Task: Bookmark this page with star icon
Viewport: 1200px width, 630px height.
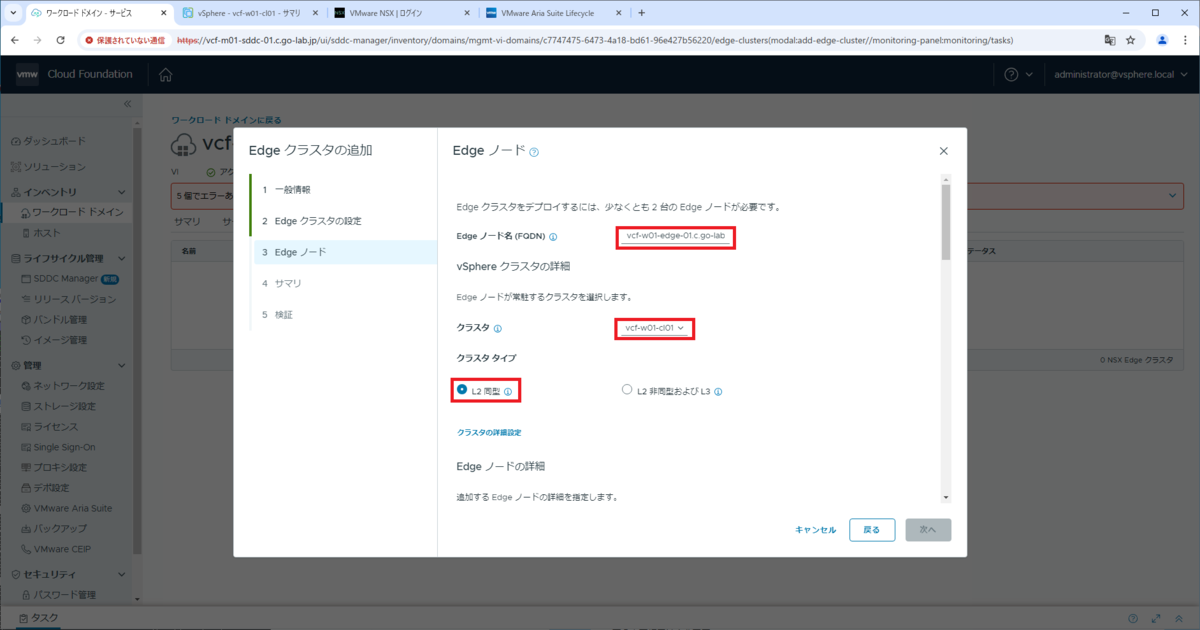Action: coord(1131,40)
